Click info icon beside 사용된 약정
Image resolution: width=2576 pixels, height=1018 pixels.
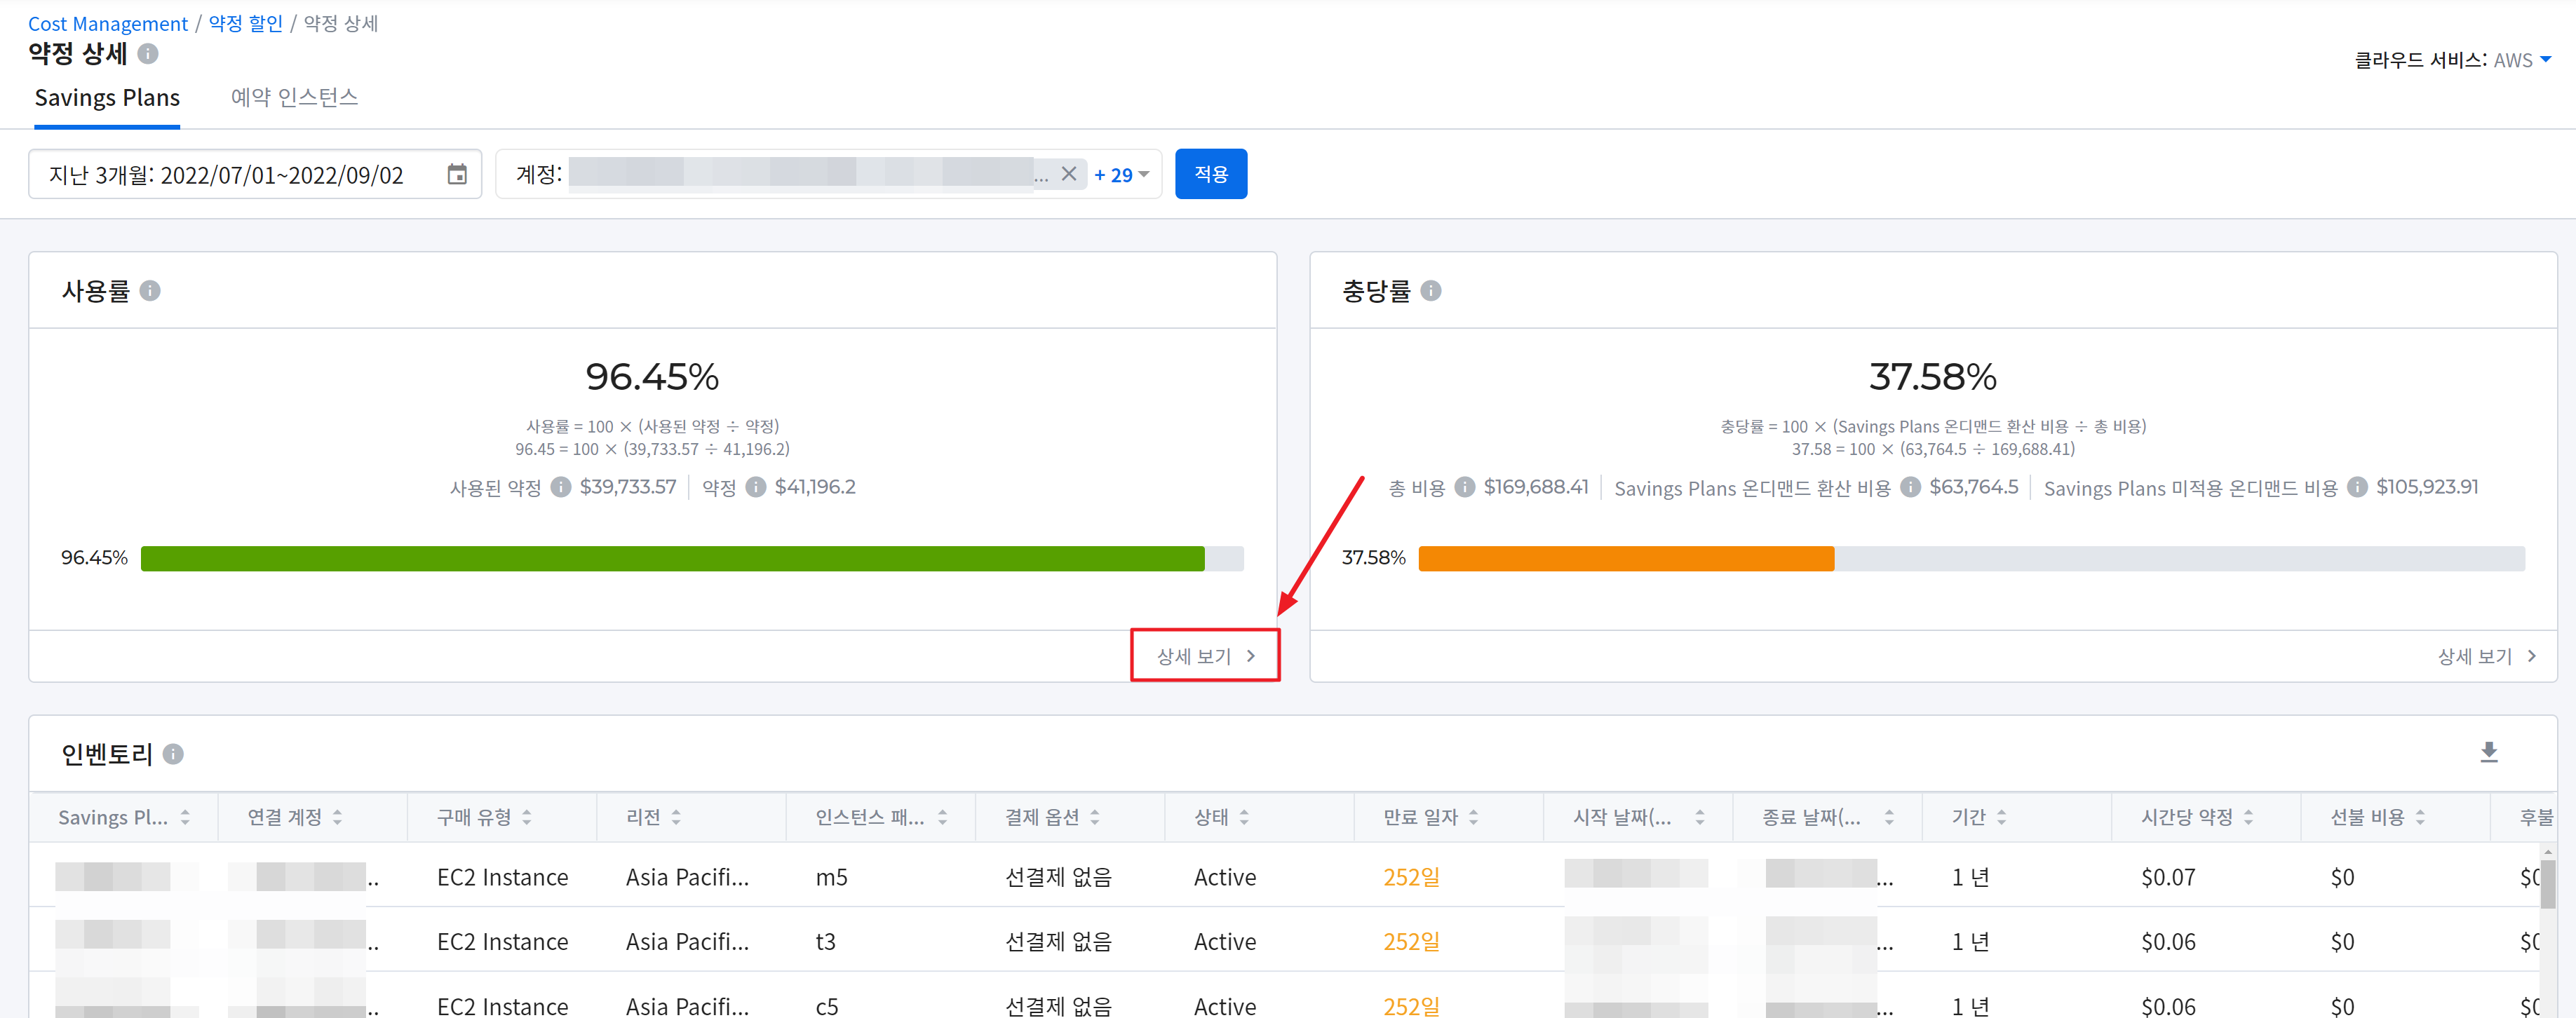pyautogui.click(x=561, y=487)
